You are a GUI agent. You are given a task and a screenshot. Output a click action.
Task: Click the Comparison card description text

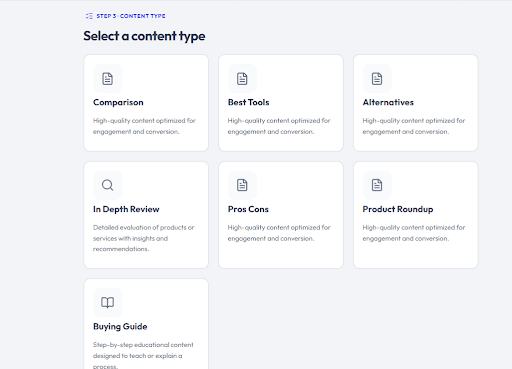[144, 126]
